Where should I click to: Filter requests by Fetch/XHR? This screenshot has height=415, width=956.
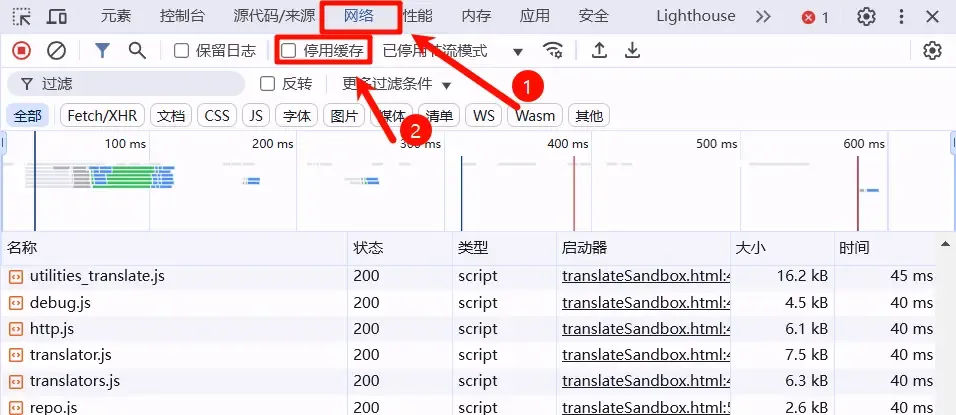[102, 116]
